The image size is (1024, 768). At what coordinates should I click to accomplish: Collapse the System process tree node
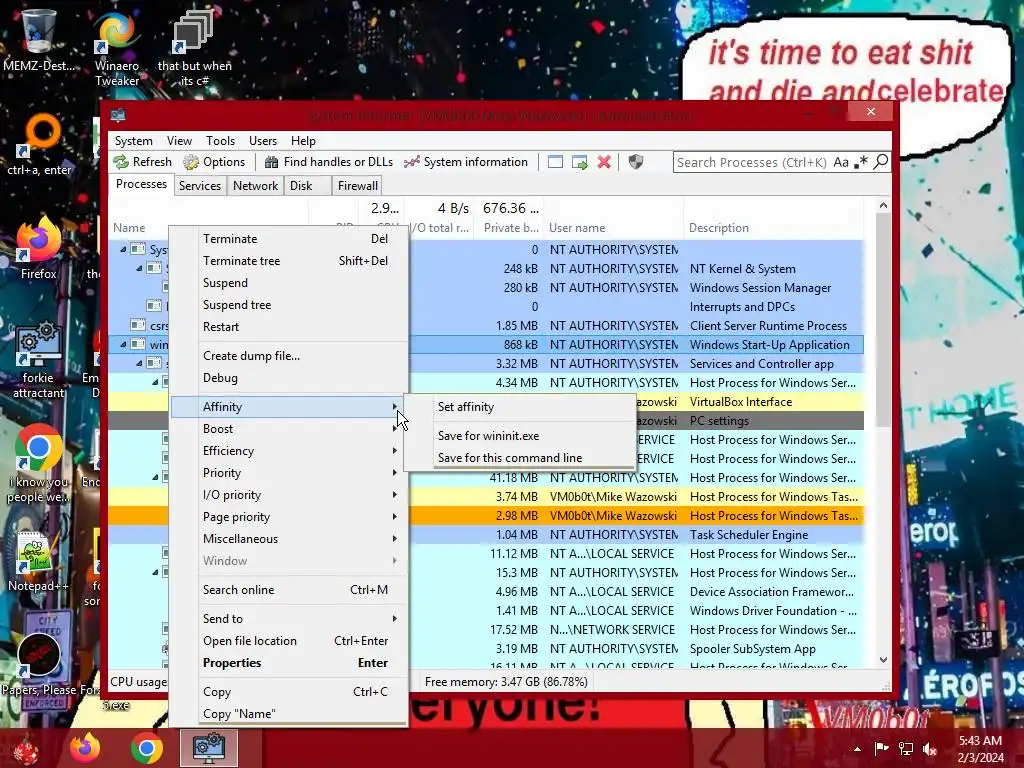[x=123, y=249]
